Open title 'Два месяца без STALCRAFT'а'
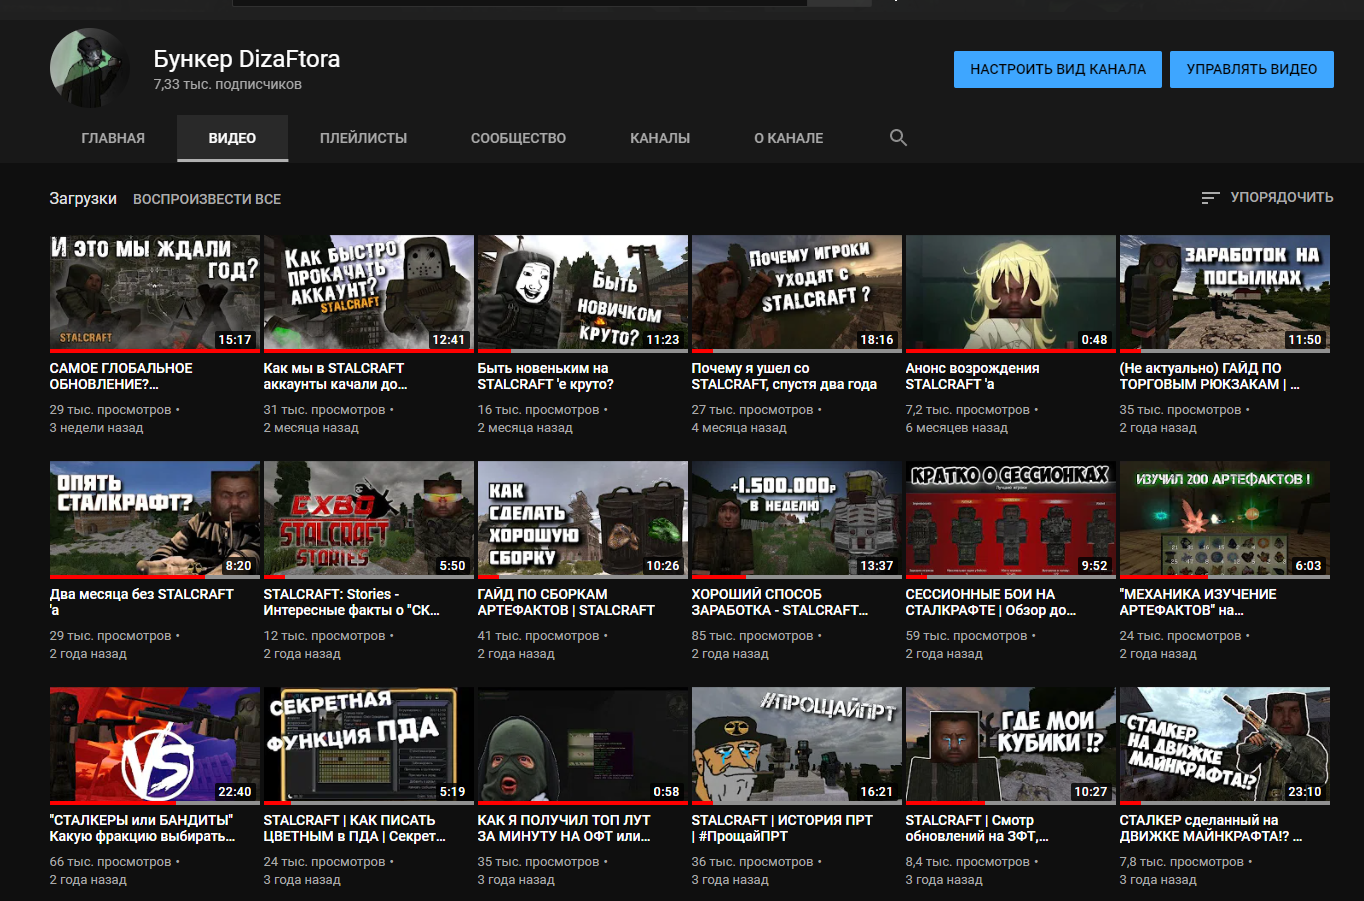The width and height of the screenshot is (1364, 901). click(x=141, y=602)
